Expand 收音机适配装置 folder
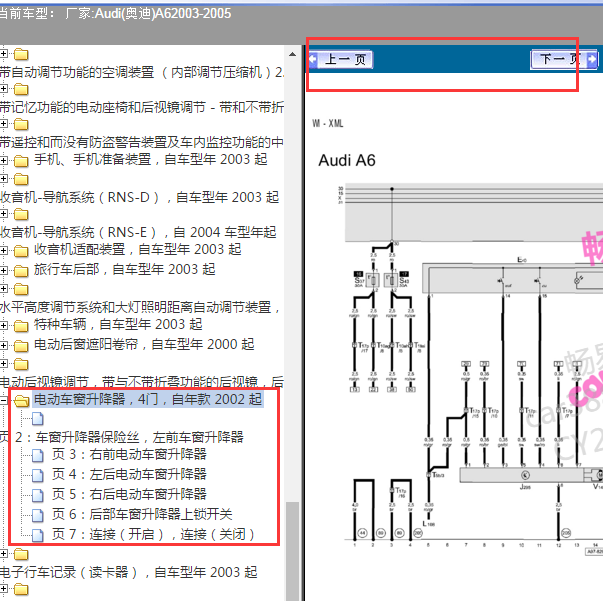The image size is (603, 601). coord(3,250)
